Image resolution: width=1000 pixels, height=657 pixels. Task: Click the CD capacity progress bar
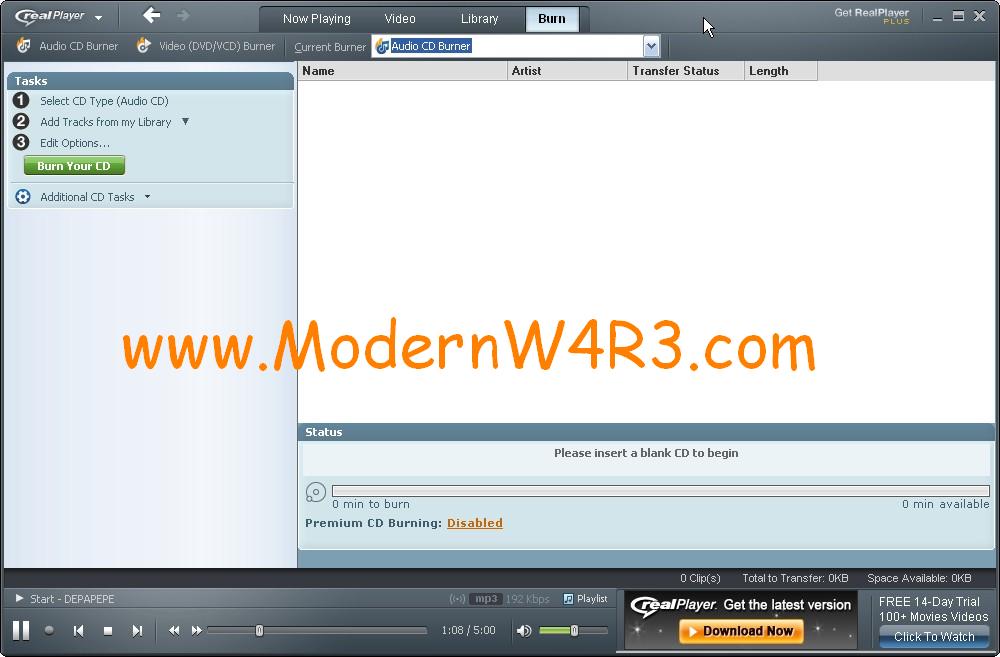(x=661, y=491)
